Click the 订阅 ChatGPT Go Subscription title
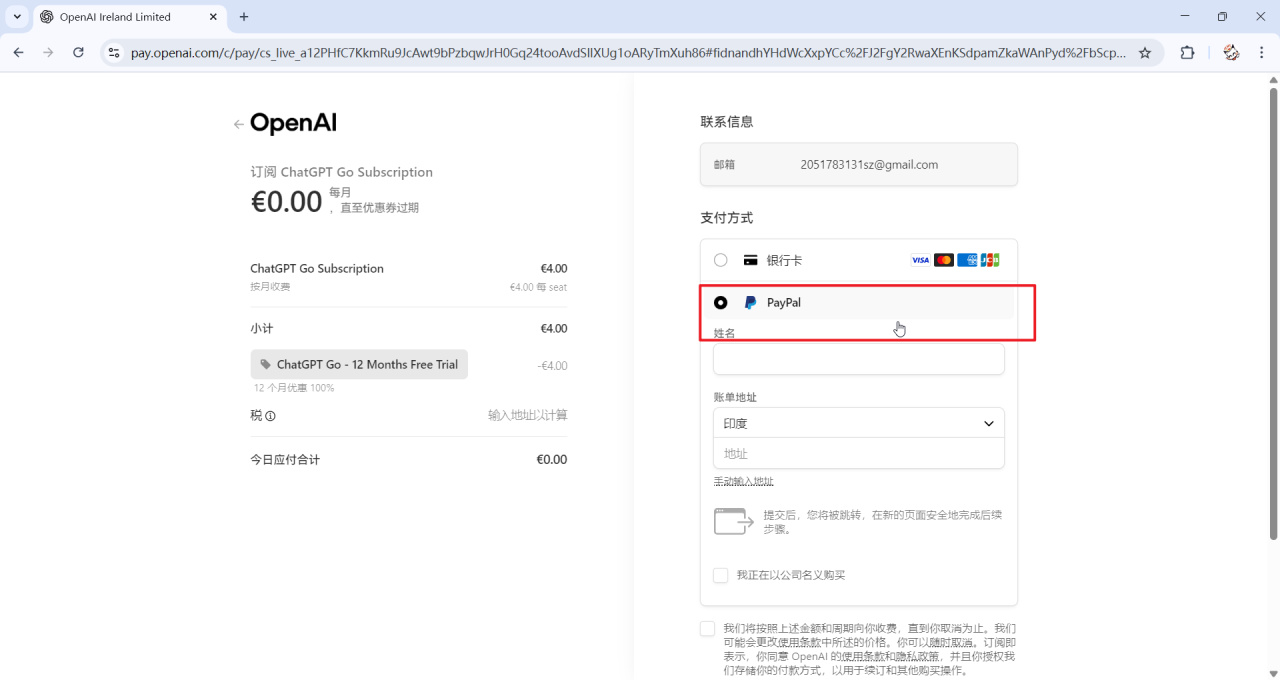The width and height of the screenshot is (1280, 680). pyautogui.click(x=341, y=172)
